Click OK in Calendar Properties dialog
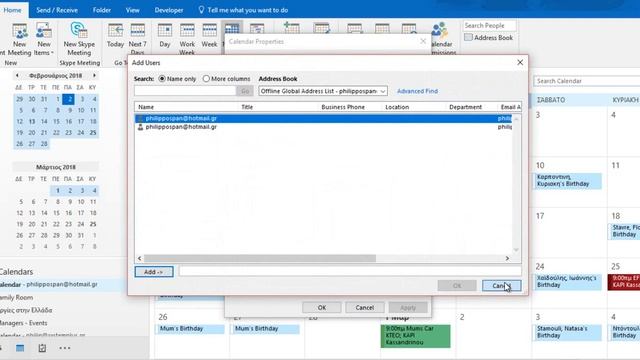The width and height of the screenshot is (640, 360). [x=322, y=308]
